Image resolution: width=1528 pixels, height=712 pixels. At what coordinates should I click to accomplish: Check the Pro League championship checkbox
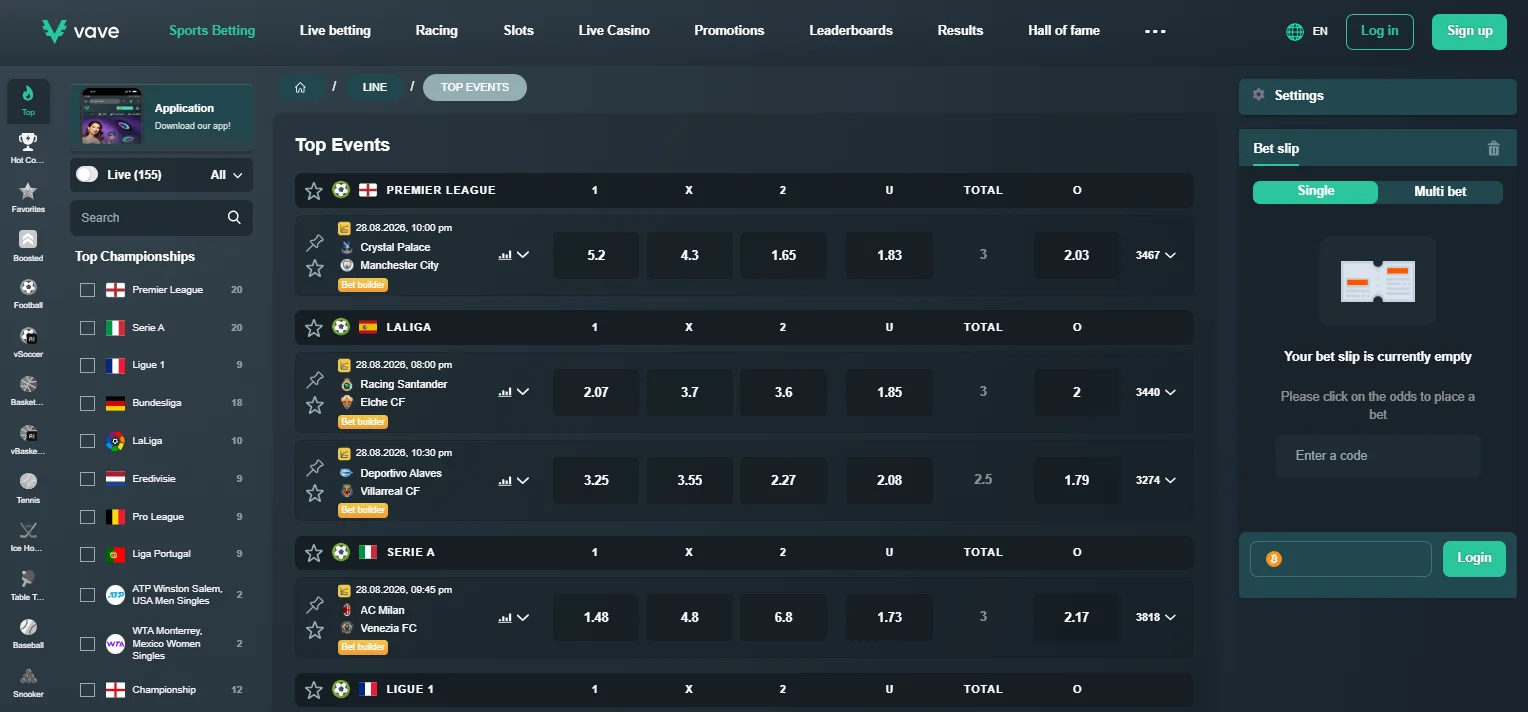pos(88,517)
